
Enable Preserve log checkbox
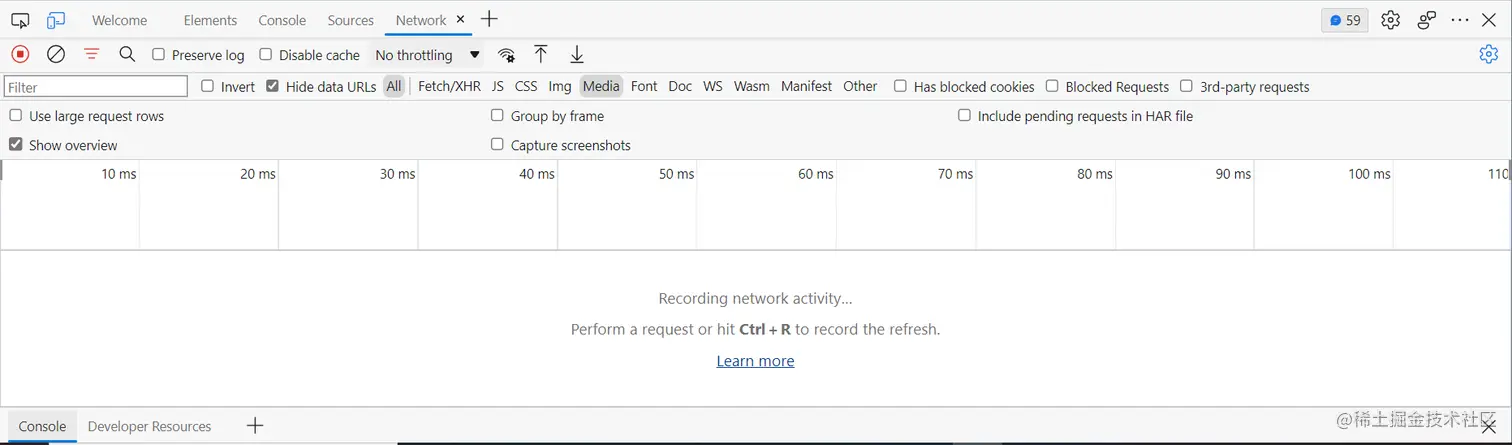158,55
